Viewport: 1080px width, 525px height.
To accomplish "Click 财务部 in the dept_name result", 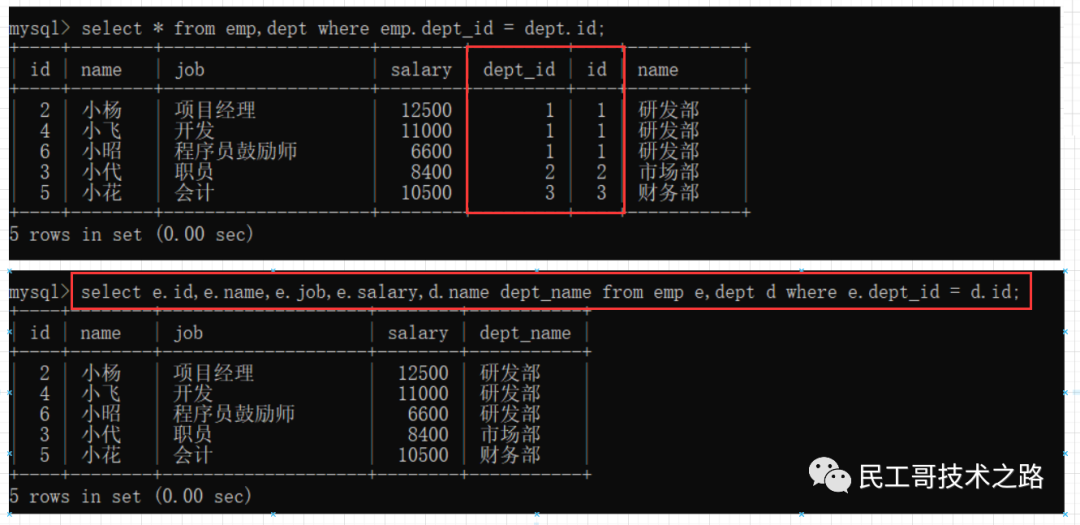I will (510, 455).
